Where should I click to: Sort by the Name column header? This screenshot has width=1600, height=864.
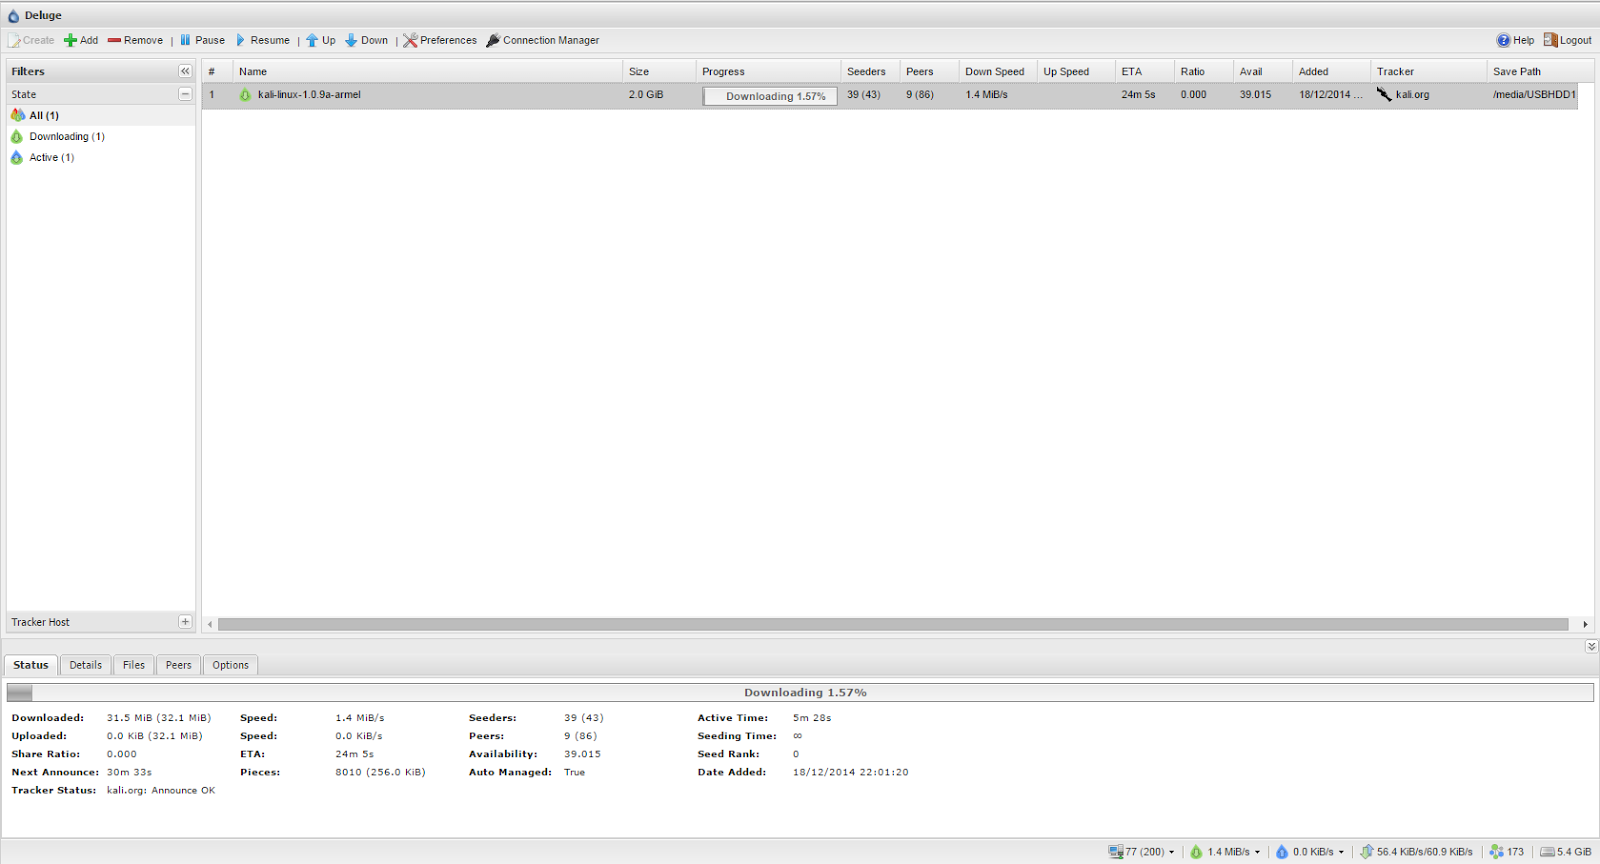427,71
